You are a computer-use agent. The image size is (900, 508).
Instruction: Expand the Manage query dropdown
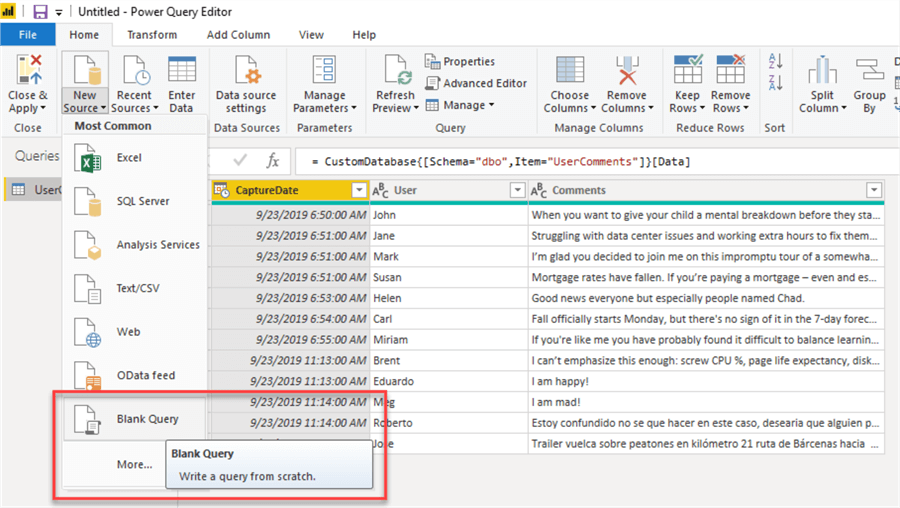pyautogui.click(x=491, y=105)
